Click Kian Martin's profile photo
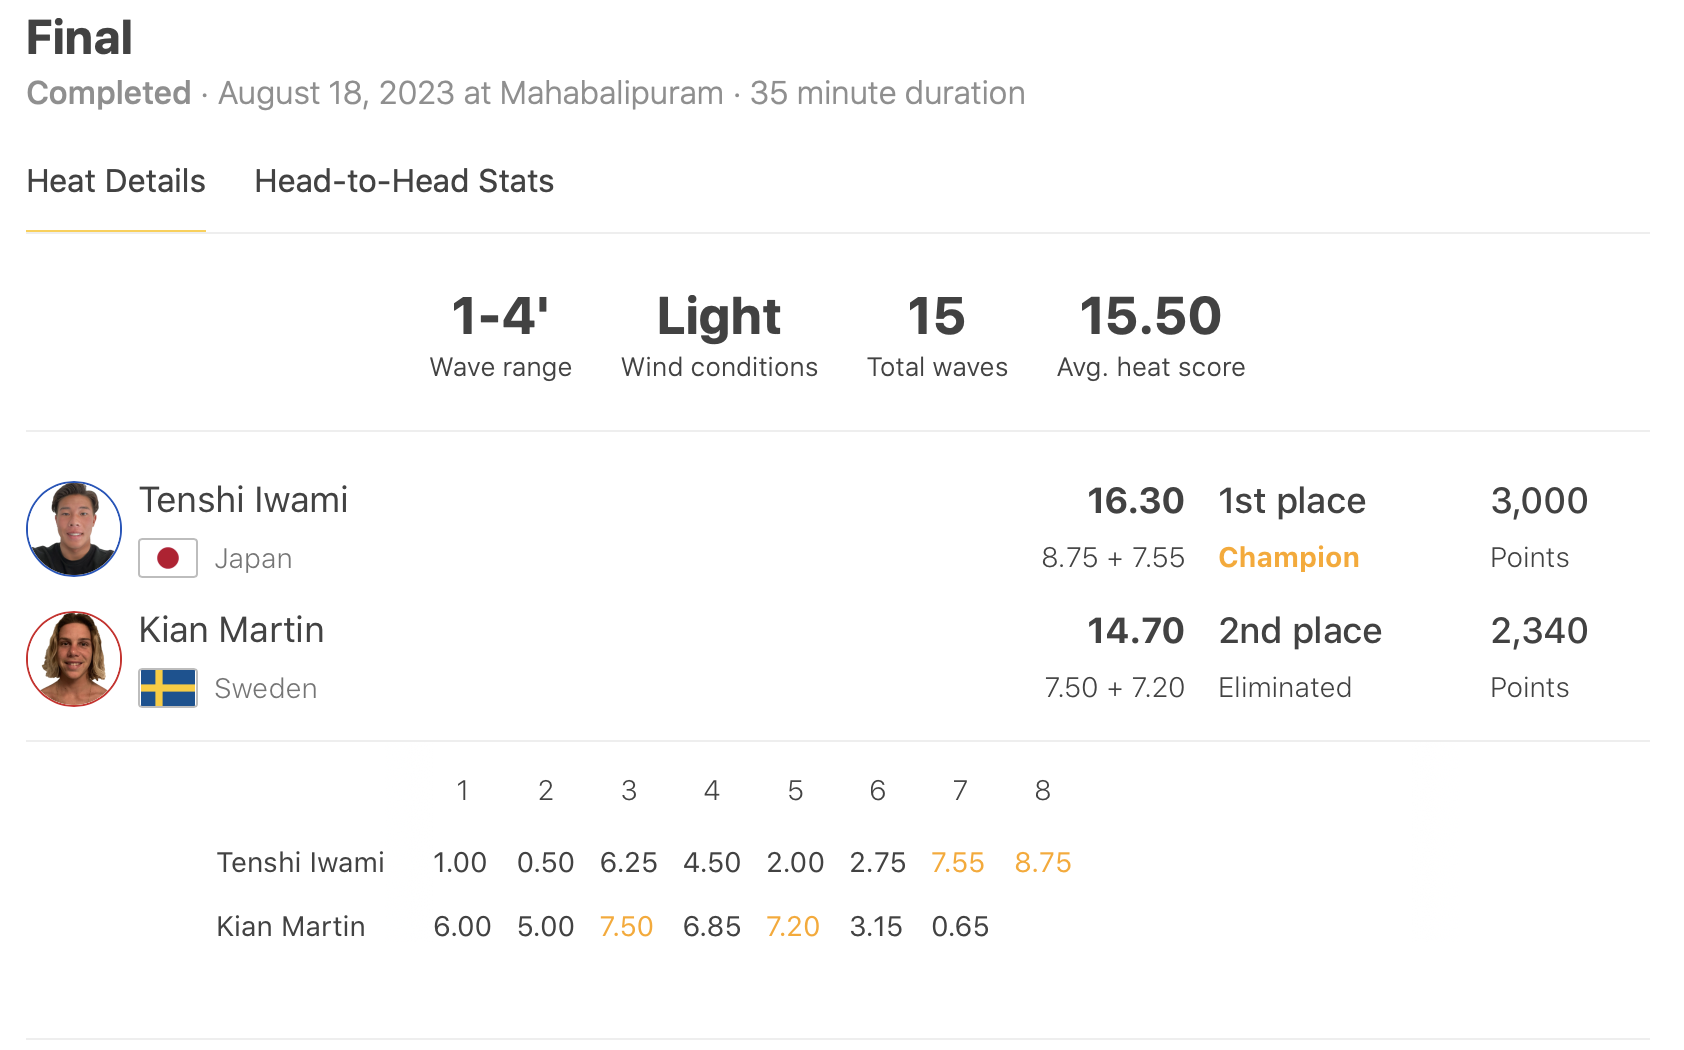Viewport: 1684px width, 1050px height. pos(74,659)
